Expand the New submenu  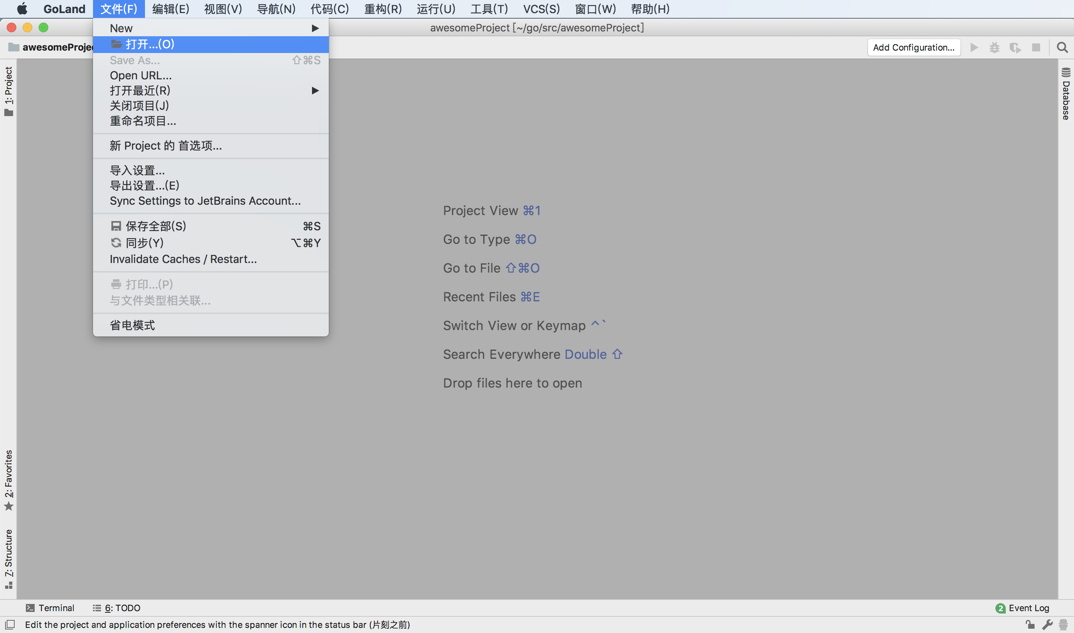(211, 28)
